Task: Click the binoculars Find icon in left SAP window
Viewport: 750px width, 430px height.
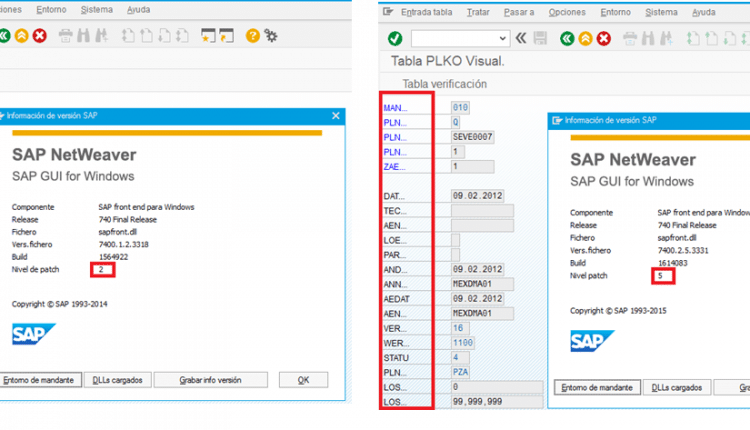Action: [x=83, y=35]
